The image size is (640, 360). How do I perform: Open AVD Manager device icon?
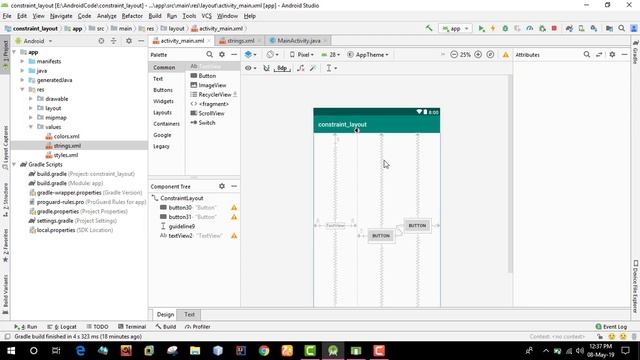pos(581,29)
